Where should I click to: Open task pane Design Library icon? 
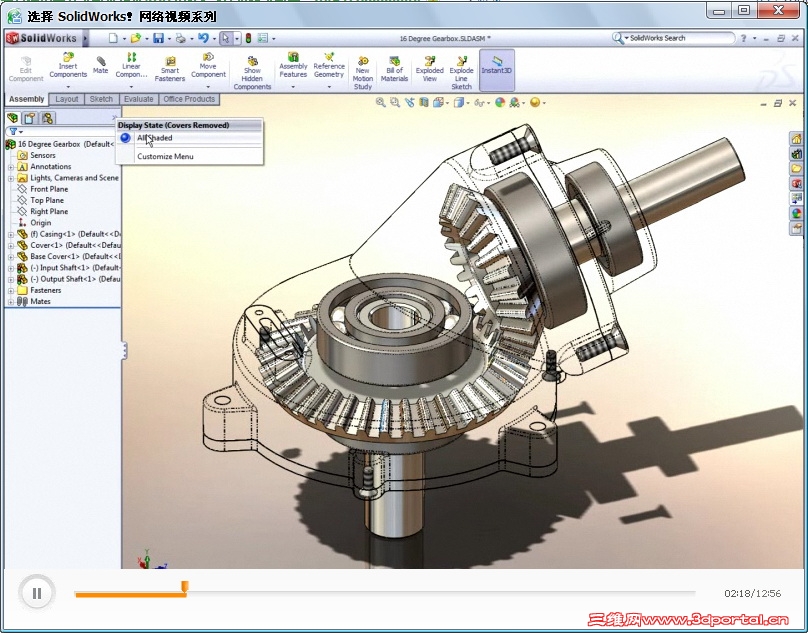tap(797, 154)
